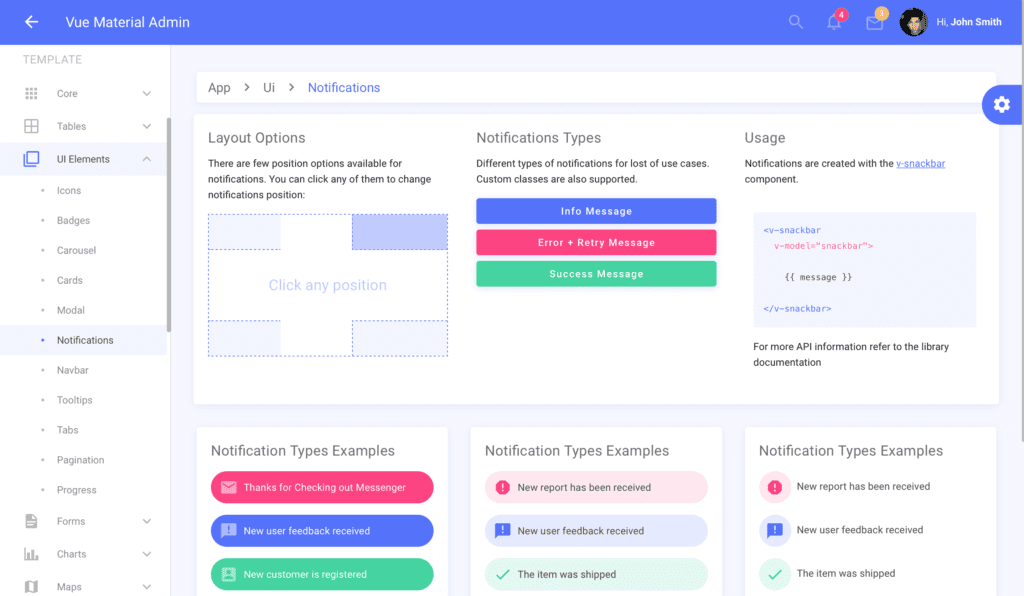Open search via the magnifier icon
The height and width of the screenshot is (596, 1024).
pyautogui.click(x=795, y=22)
